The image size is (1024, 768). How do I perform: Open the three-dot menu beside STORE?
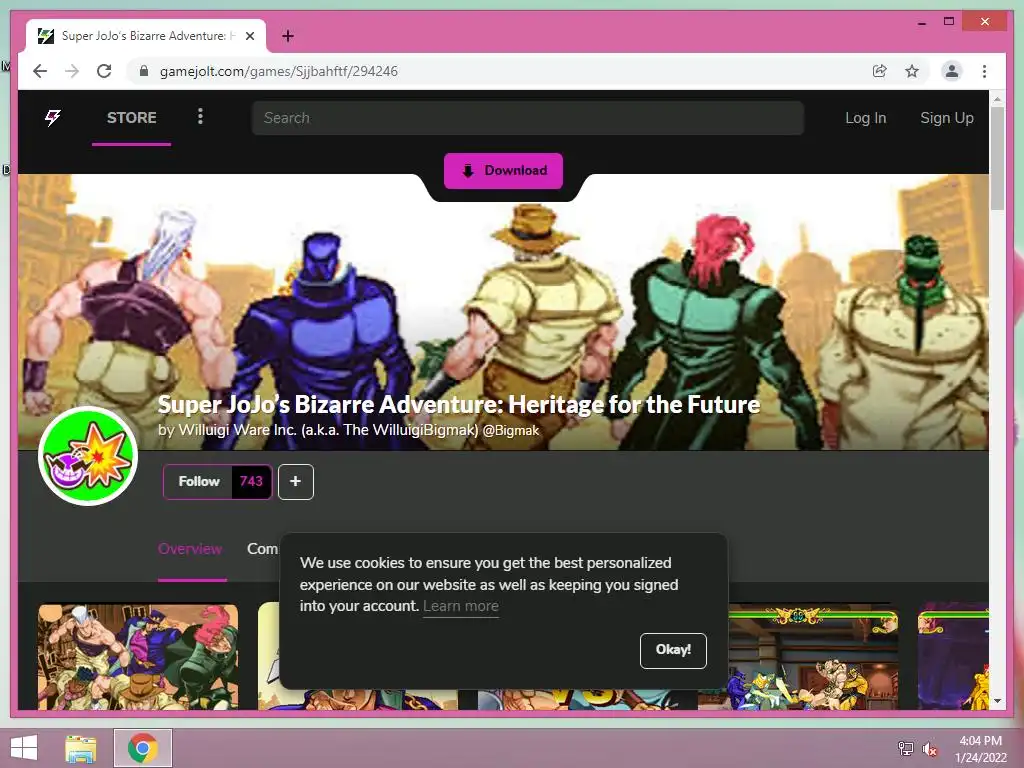(x=200, y=116)
